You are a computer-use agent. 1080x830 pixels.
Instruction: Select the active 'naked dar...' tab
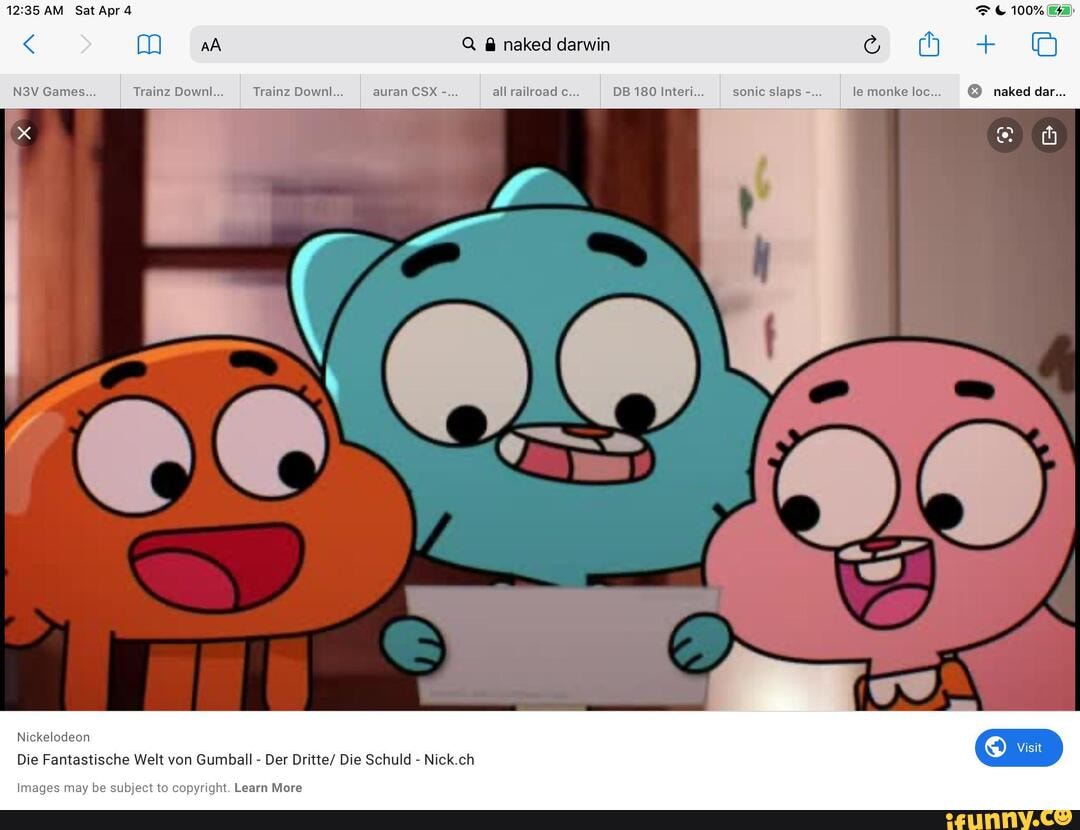(x=1019, y=92)
